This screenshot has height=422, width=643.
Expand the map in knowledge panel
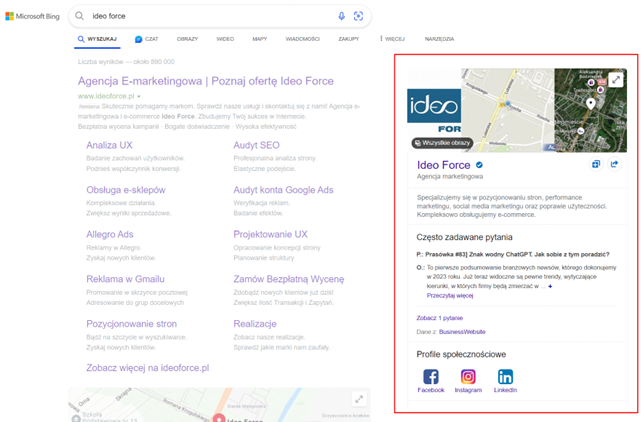click(617, 80)
